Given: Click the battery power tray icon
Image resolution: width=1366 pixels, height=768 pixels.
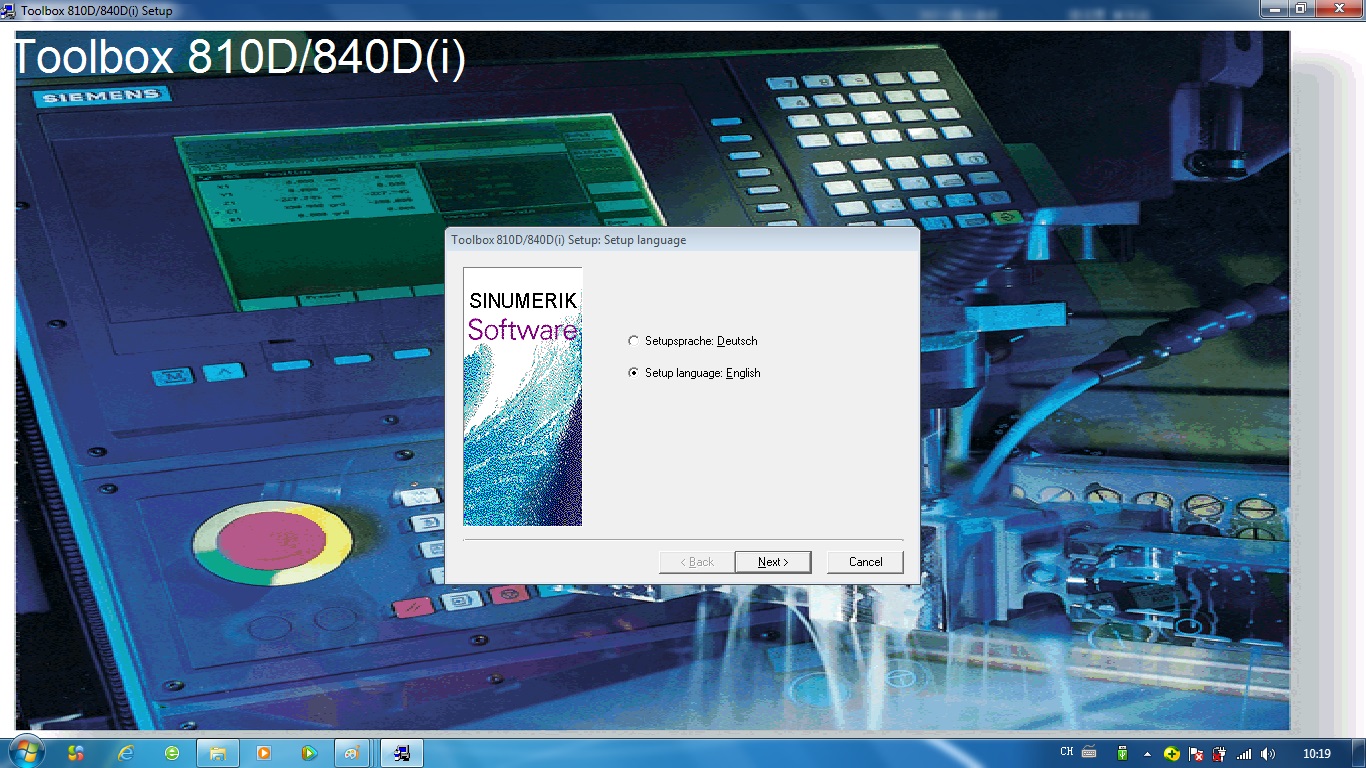Looking at the screenshot, I should click(1219, 753).
